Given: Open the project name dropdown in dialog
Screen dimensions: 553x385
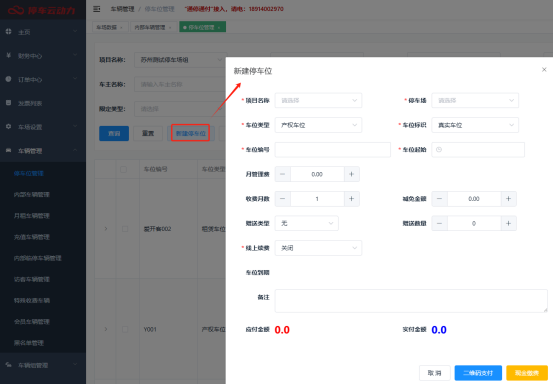Looking at the screenshot, I should point(318,100).
